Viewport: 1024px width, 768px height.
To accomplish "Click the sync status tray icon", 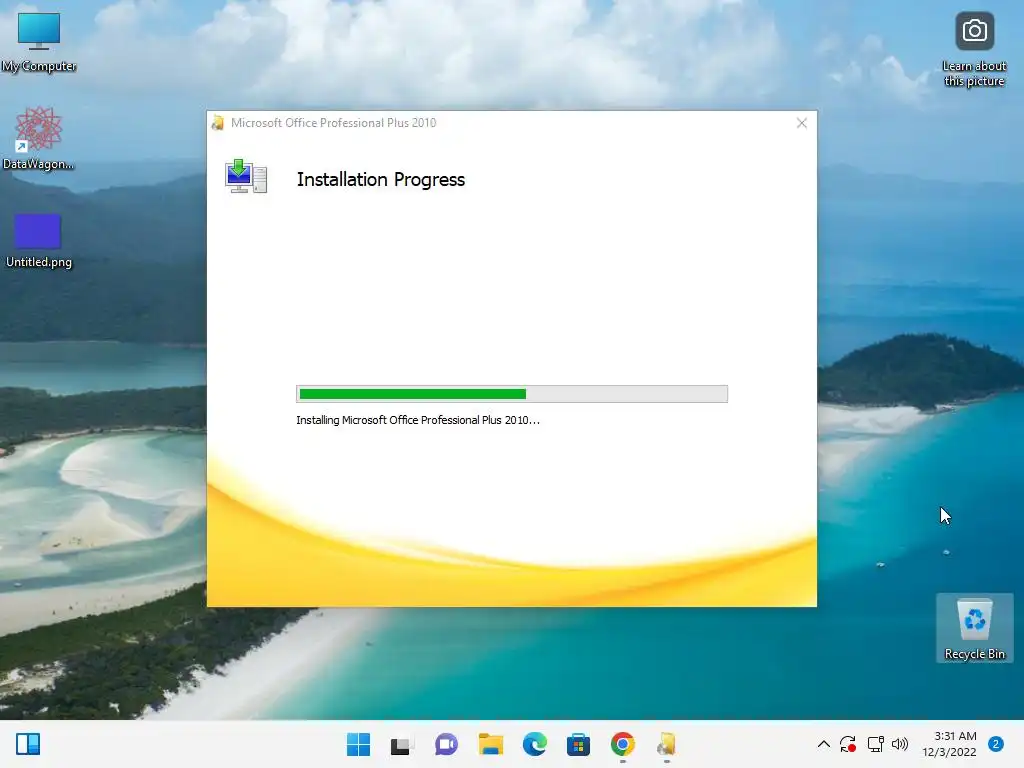I will [848, 744].
